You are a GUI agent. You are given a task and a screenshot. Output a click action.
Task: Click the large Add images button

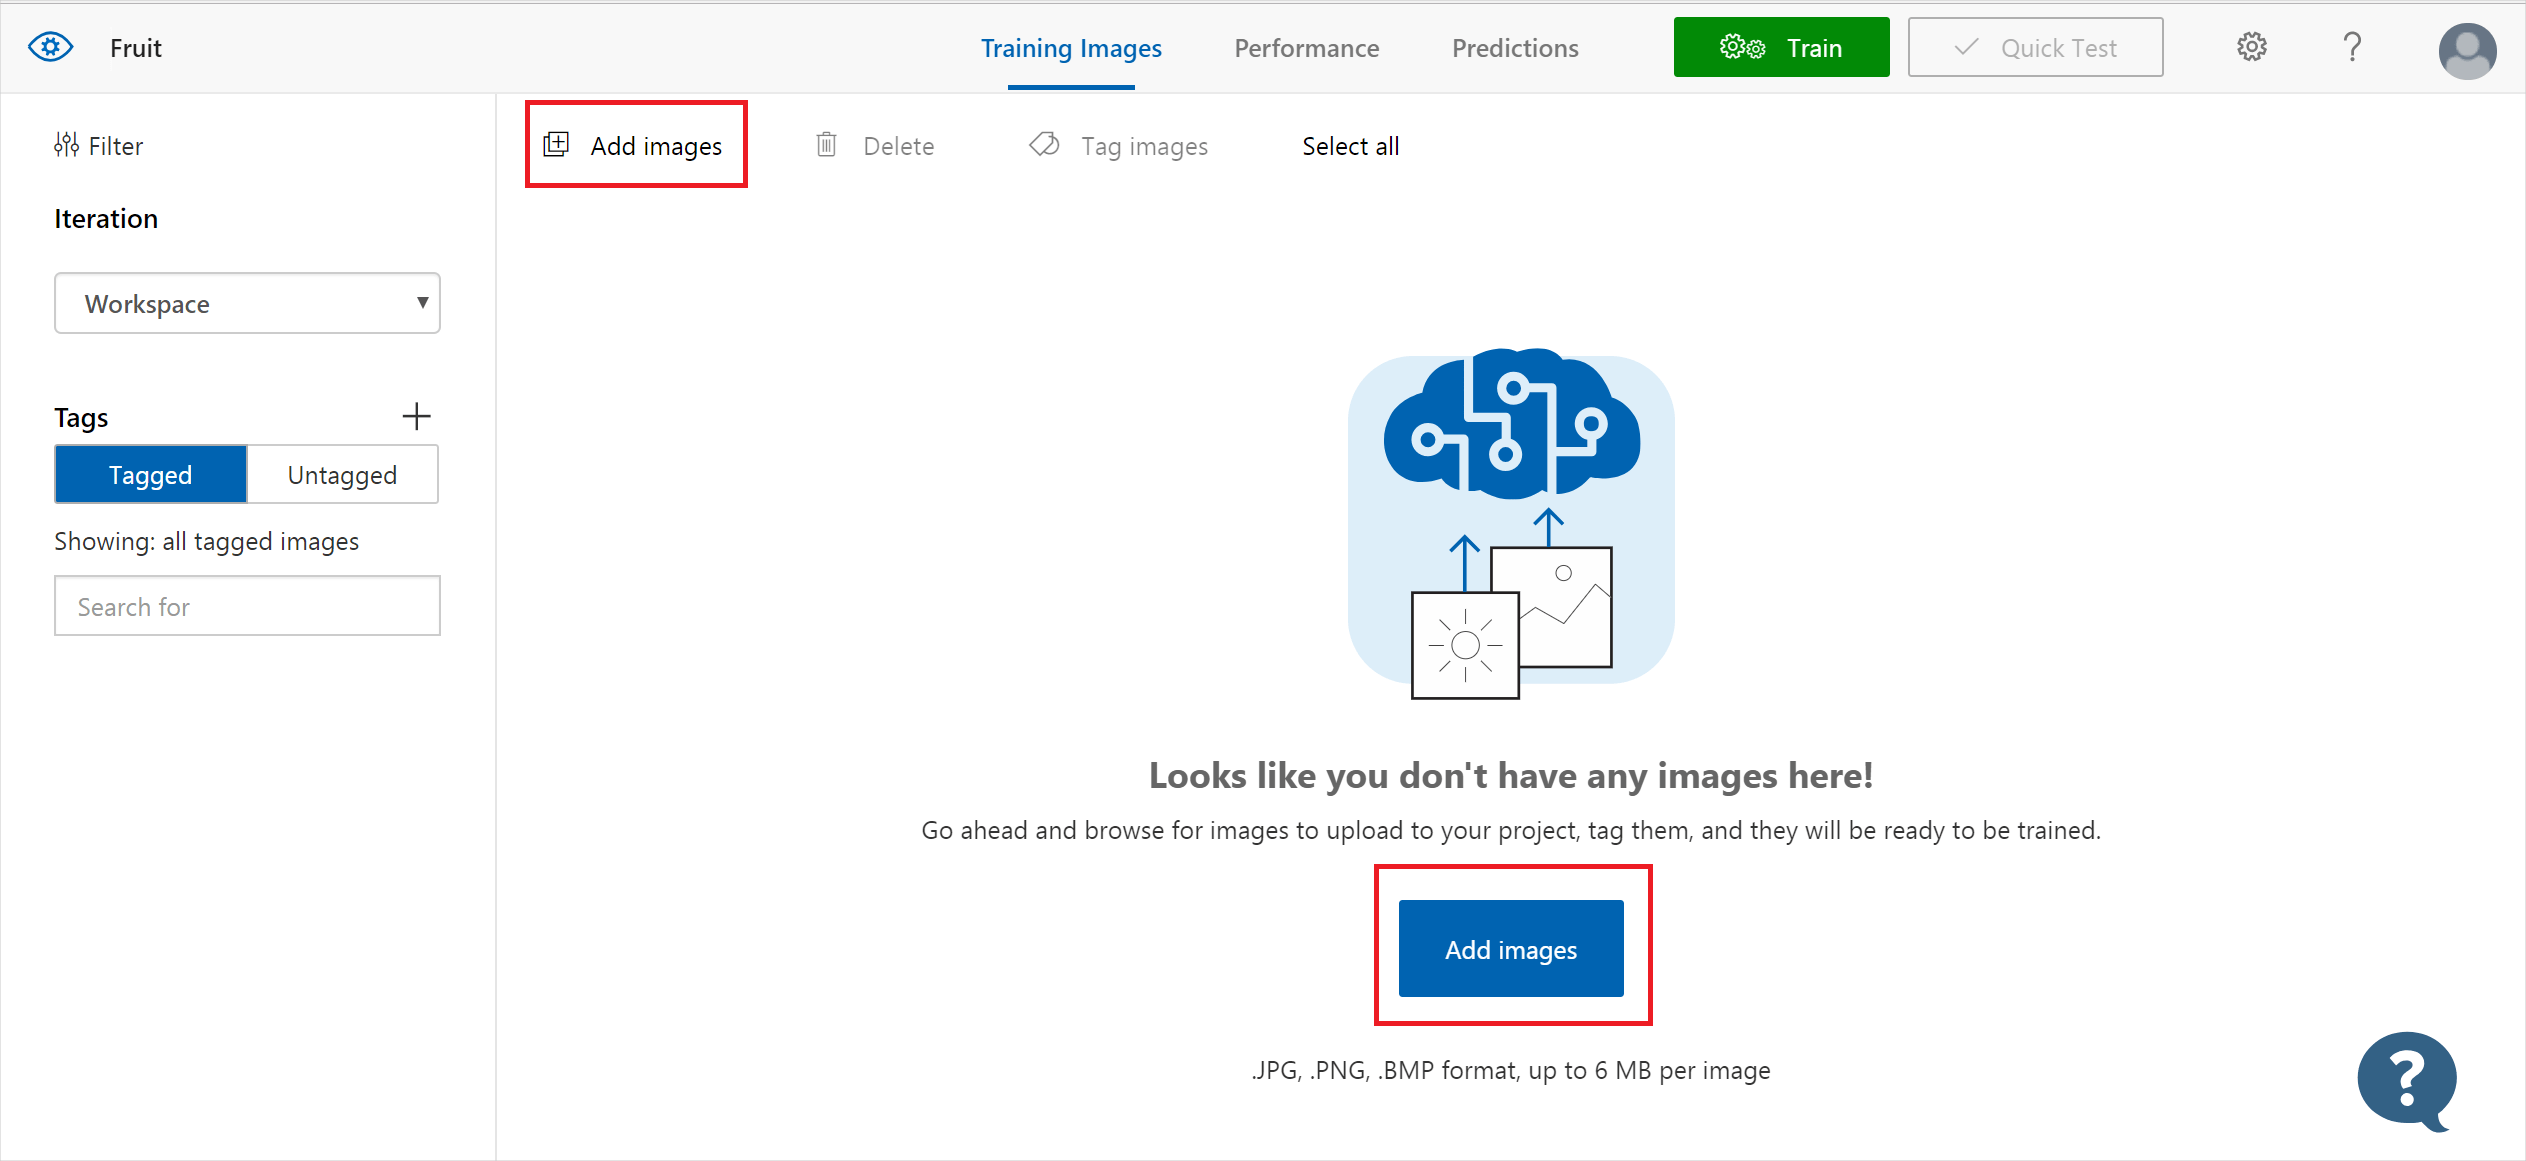(x=1509, y=947)
